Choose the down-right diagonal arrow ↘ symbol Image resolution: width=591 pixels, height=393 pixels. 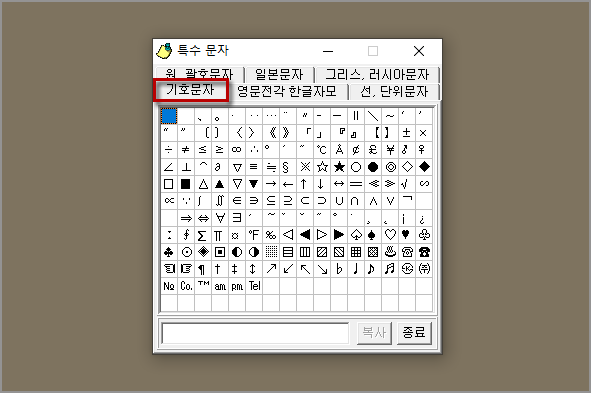click(322, 269)
